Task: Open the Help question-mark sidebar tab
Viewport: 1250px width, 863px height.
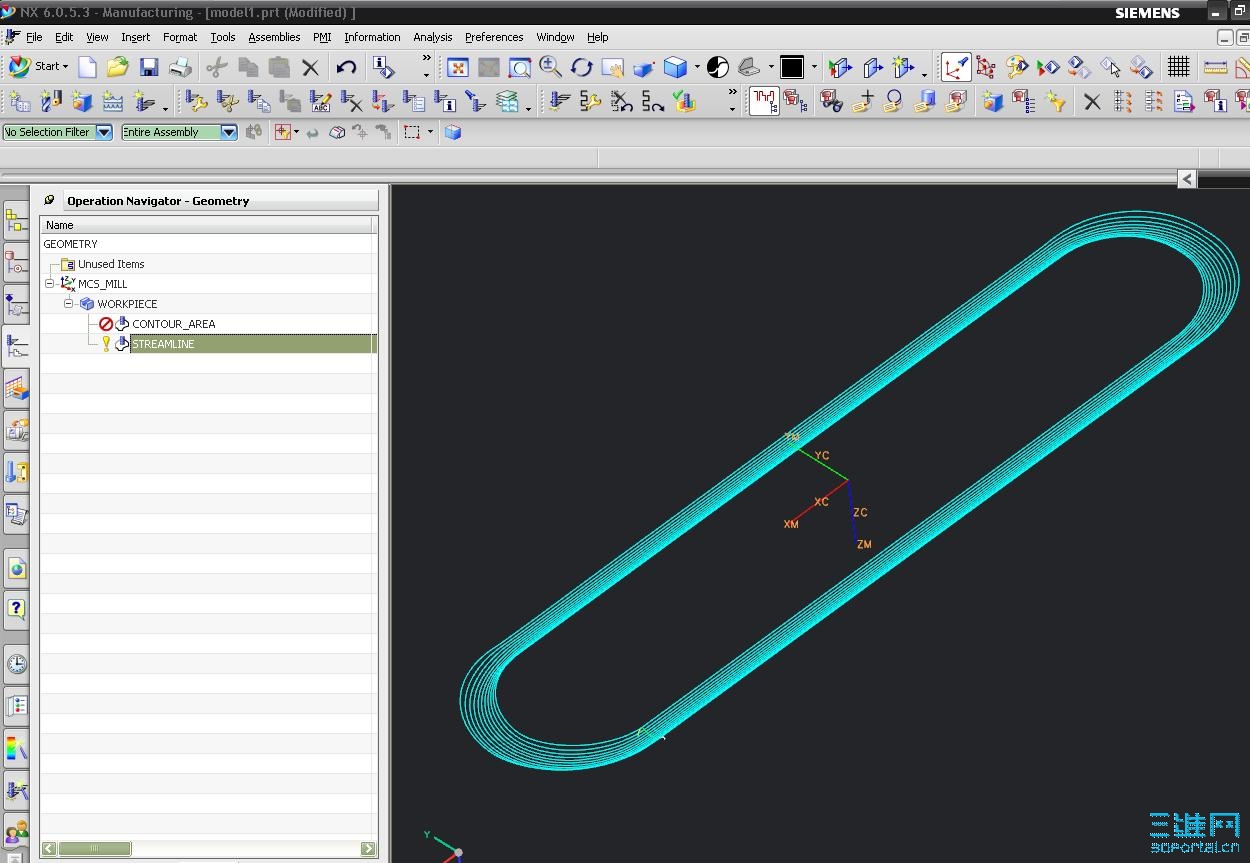Action: tap(16, 608)
